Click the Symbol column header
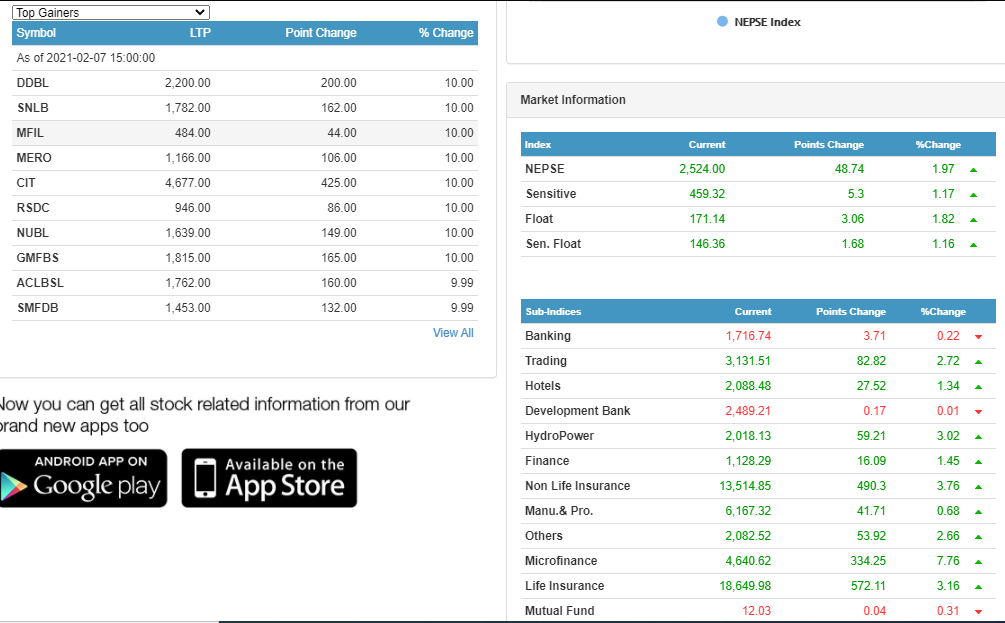 click(x=36, y=33)
